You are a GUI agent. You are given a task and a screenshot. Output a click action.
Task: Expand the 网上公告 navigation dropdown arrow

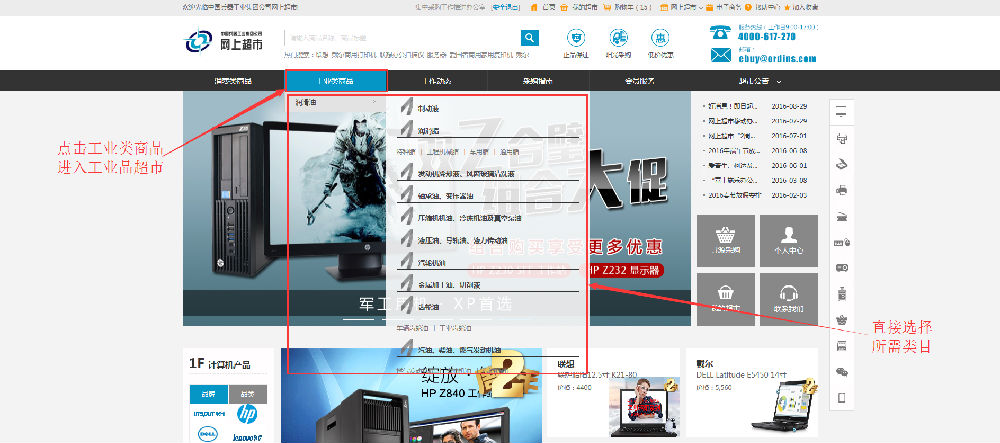779,82
